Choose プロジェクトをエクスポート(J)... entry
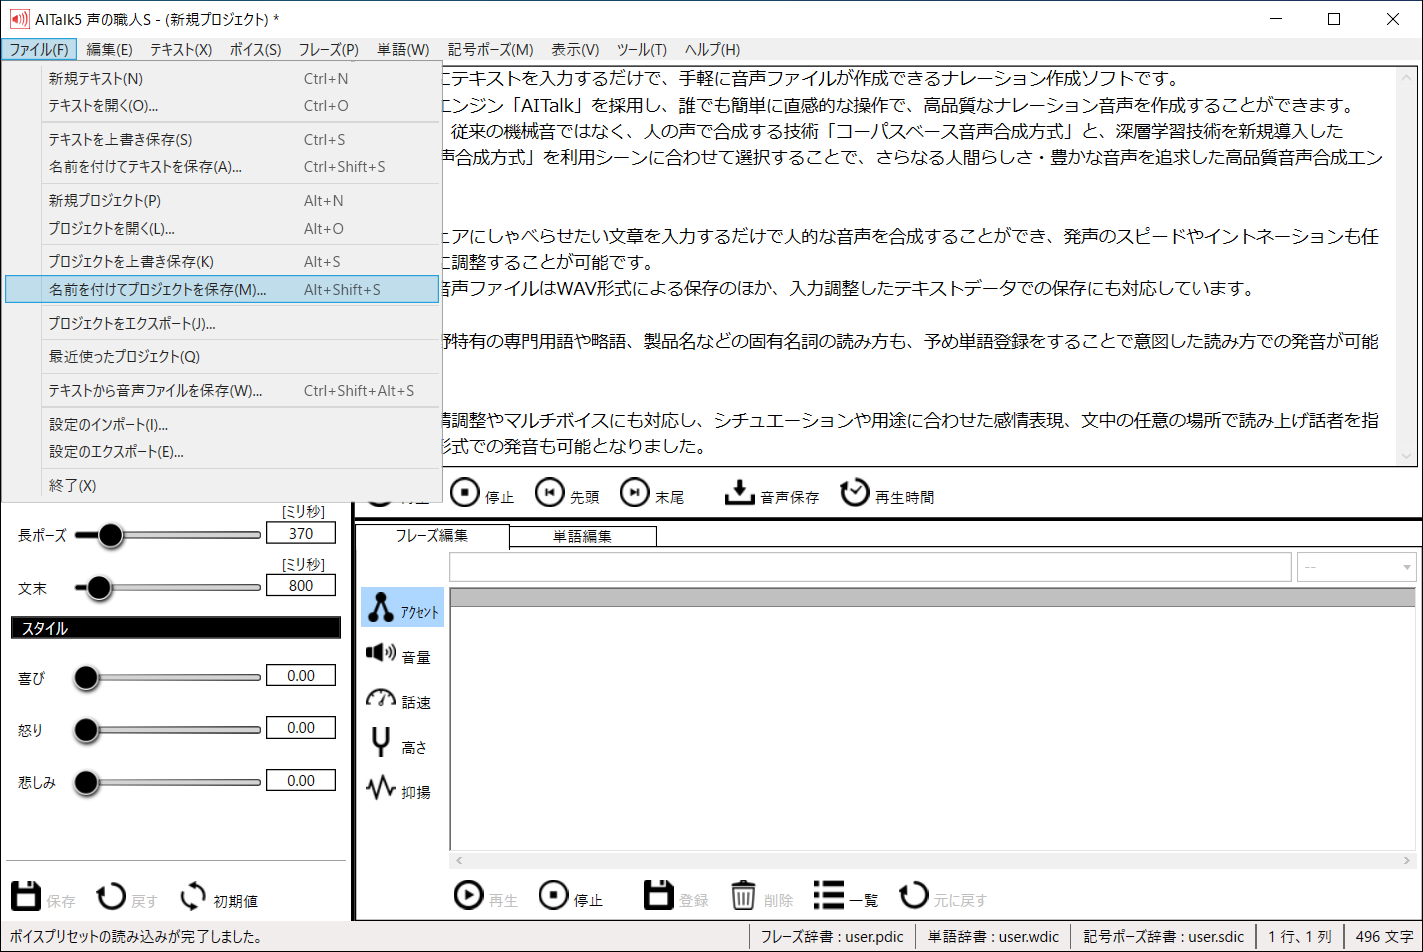This screenshot has width=1423, height=952. pos(223,324)
